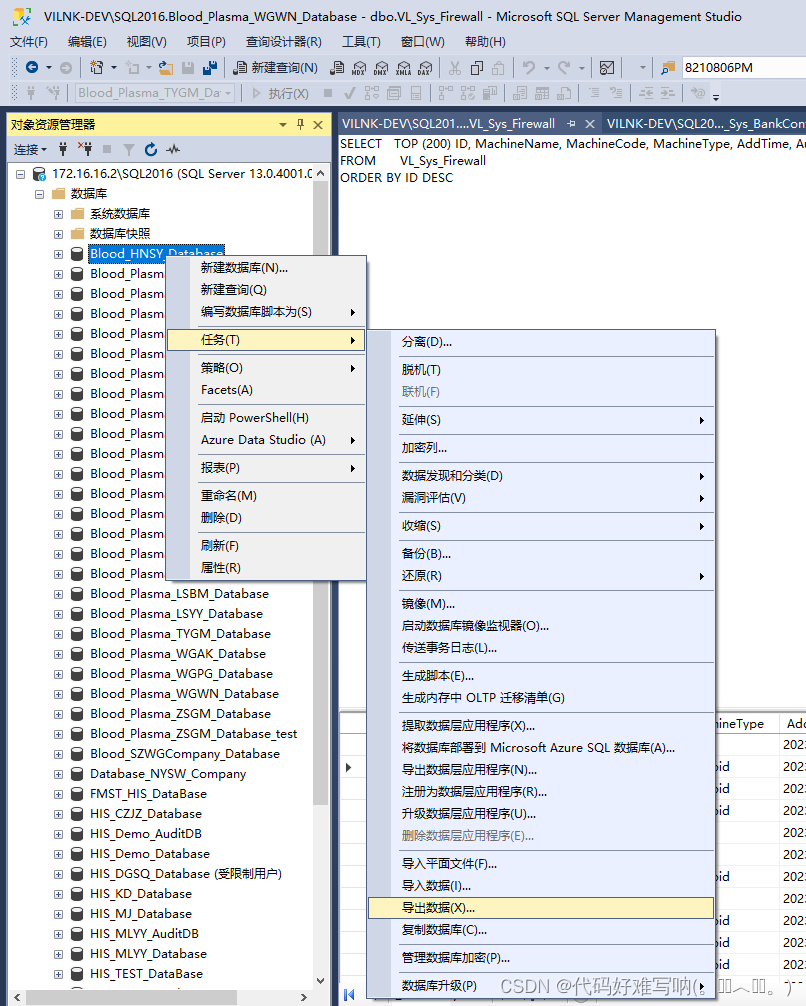Click the MDX query icon

click(x=359, y=67)
